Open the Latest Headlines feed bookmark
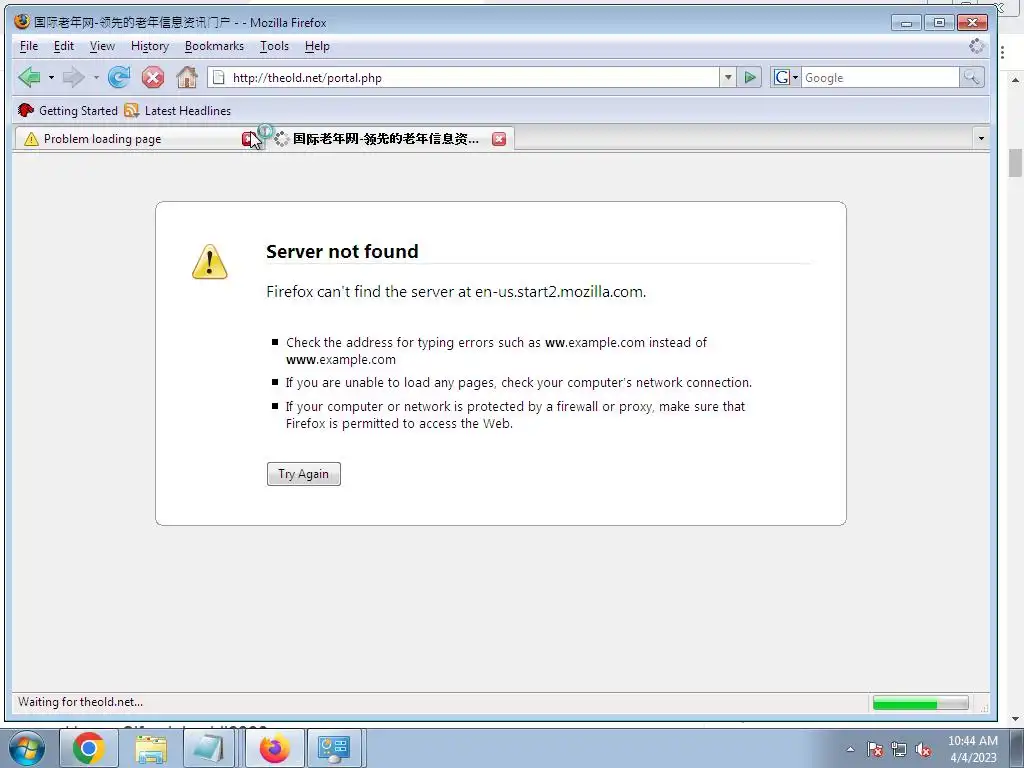 pyautogui.click(x=177, y=110)
